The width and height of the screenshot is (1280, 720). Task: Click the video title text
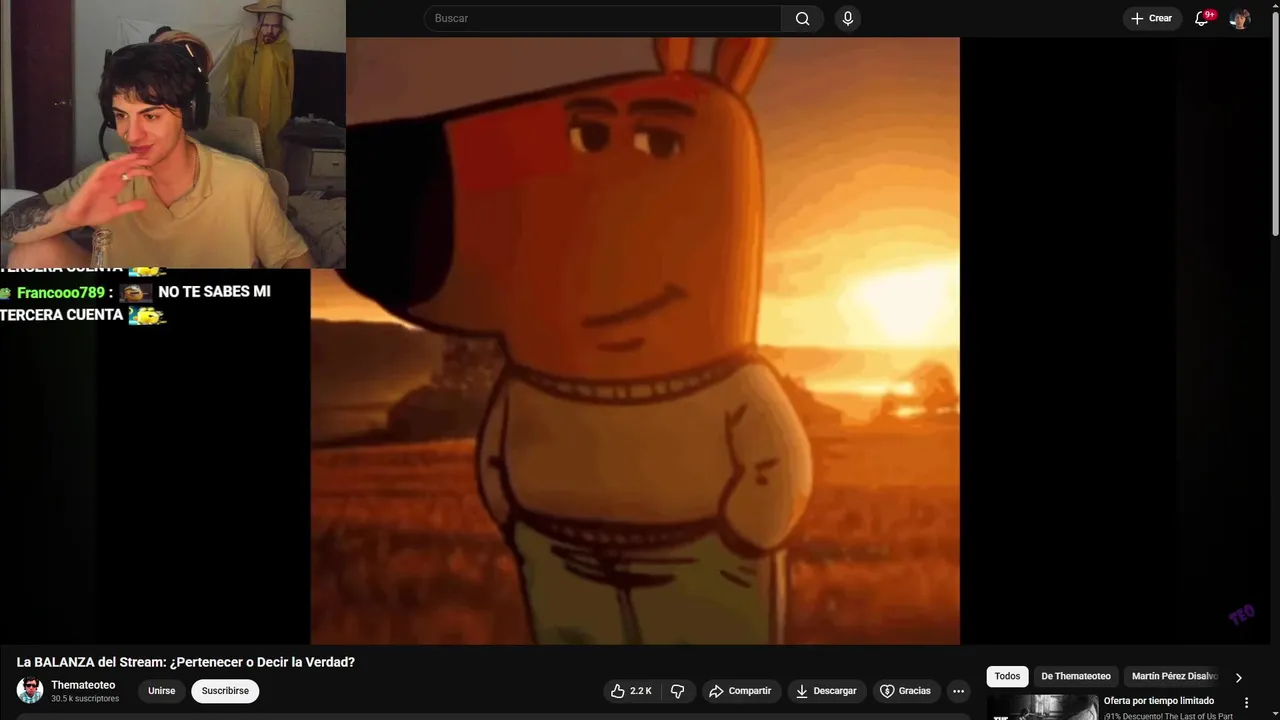coord(186,662)
